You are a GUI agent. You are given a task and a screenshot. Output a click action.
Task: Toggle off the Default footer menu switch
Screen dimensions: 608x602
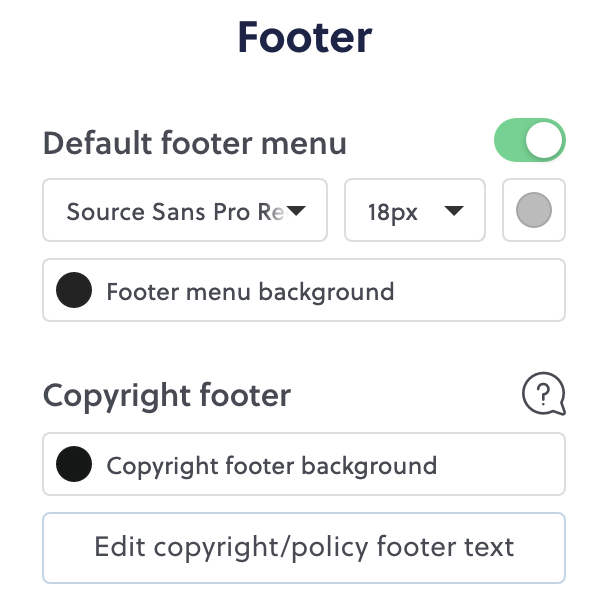[x=530, y=140]
